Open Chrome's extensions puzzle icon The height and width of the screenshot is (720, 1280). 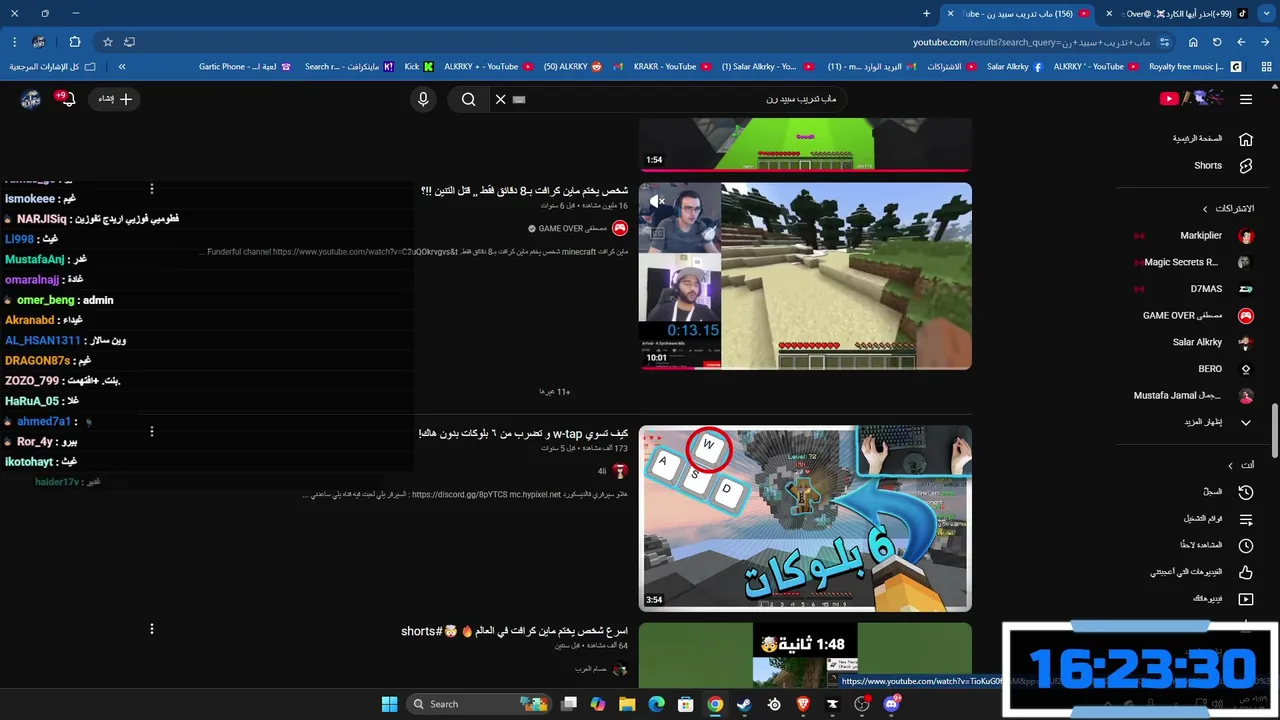coord(75,42)
